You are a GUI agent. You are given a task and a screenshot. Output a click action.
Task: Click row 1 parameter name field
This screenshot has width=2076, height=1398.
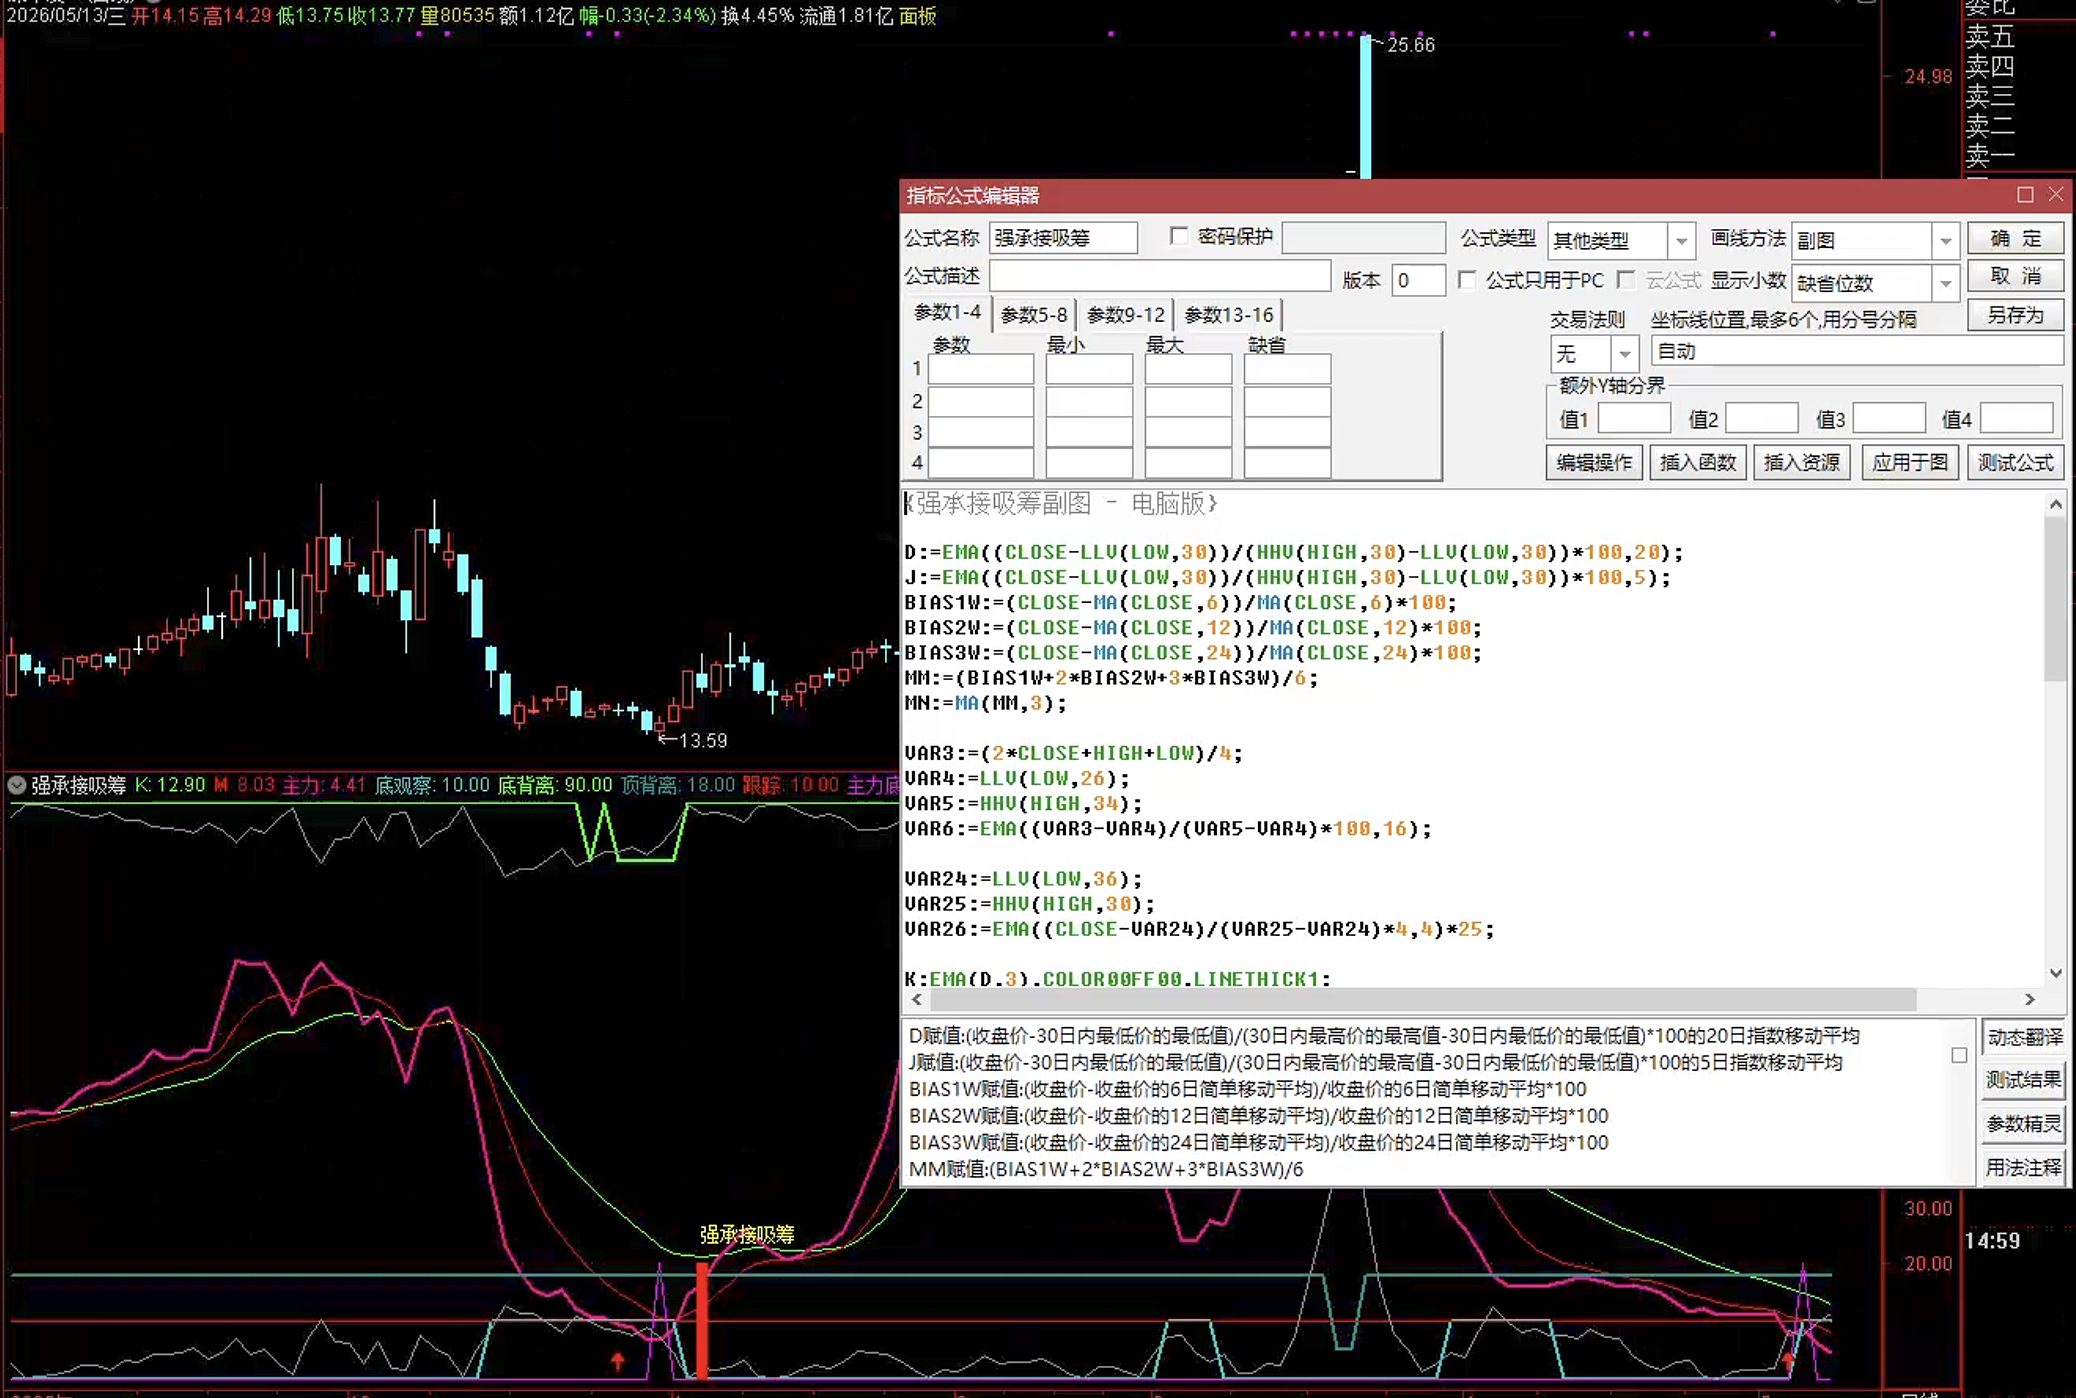coord(981,369)
